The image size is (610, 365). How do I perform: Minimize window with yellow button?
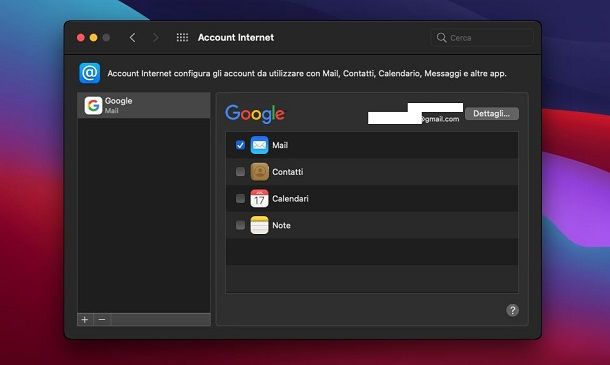coord(93,37)
